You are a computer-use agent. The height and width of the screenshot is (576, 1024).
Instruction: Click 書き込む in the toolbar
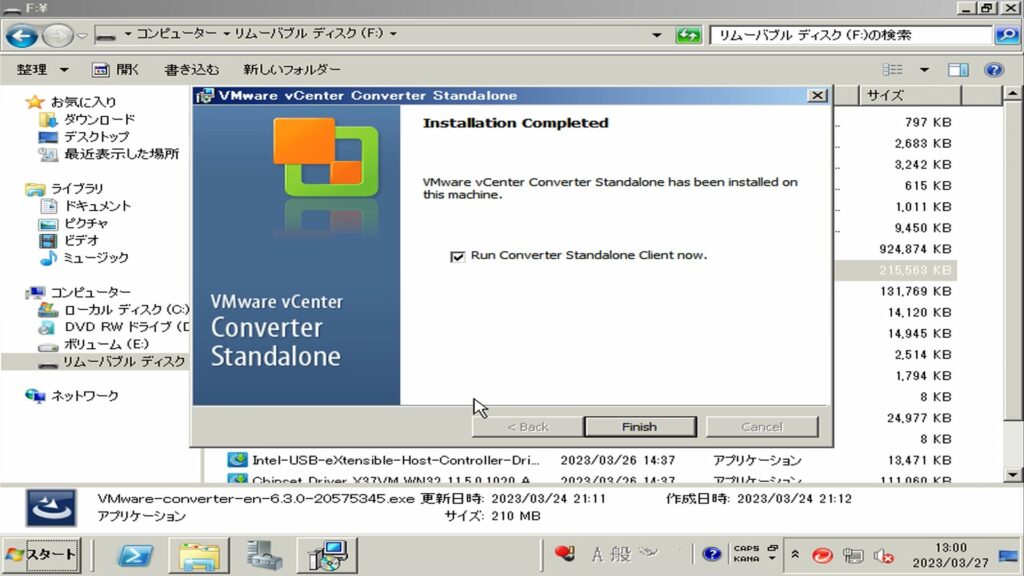(191, 69)
